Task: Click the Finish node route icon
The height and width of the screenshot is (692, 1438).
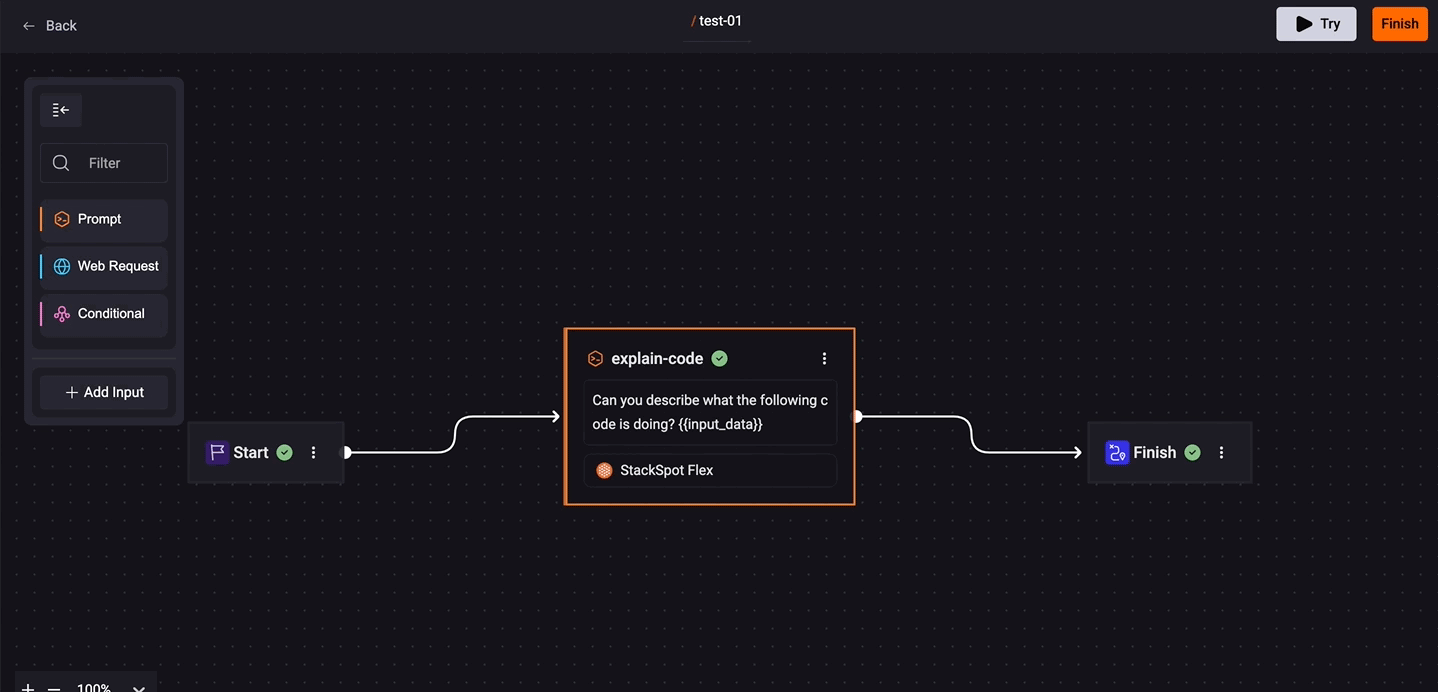Action: click(1116, 453)
